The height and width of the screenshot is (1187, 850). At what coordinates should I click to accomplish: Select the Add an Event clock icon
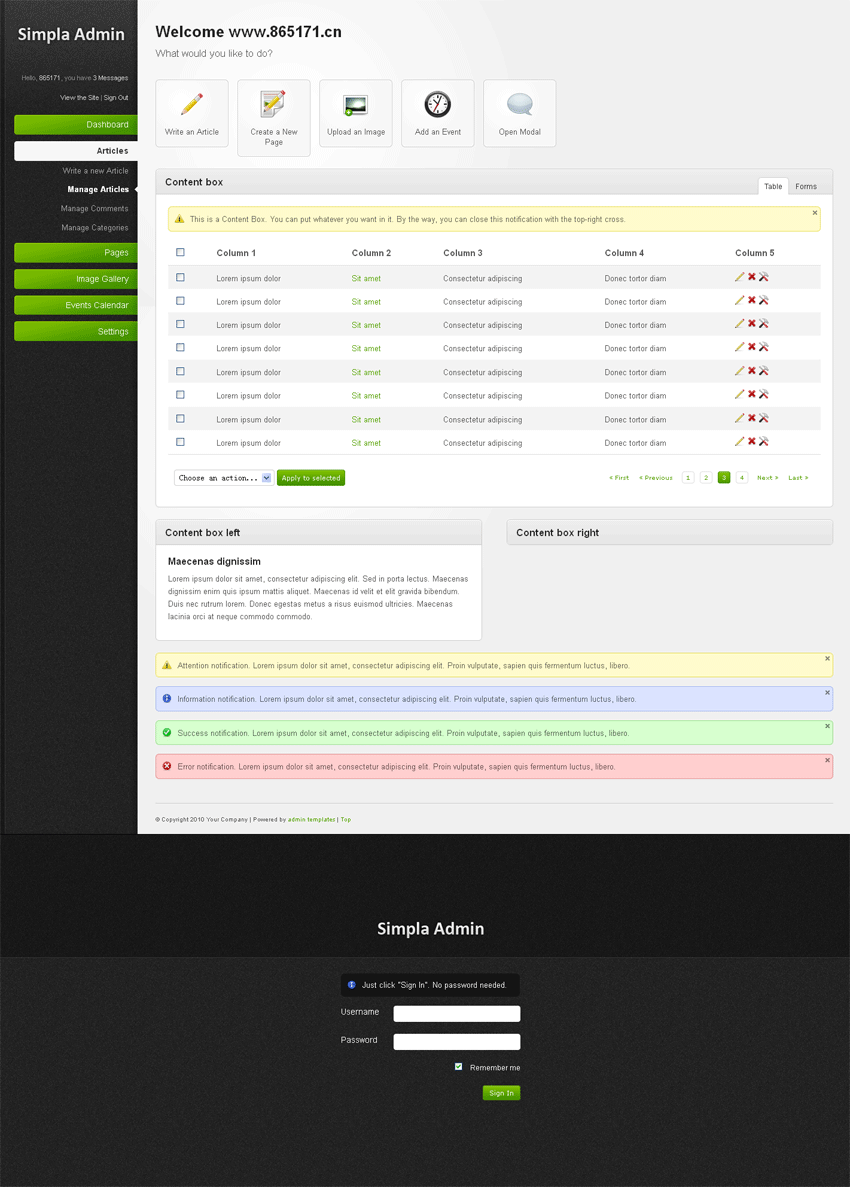point(437,104)
